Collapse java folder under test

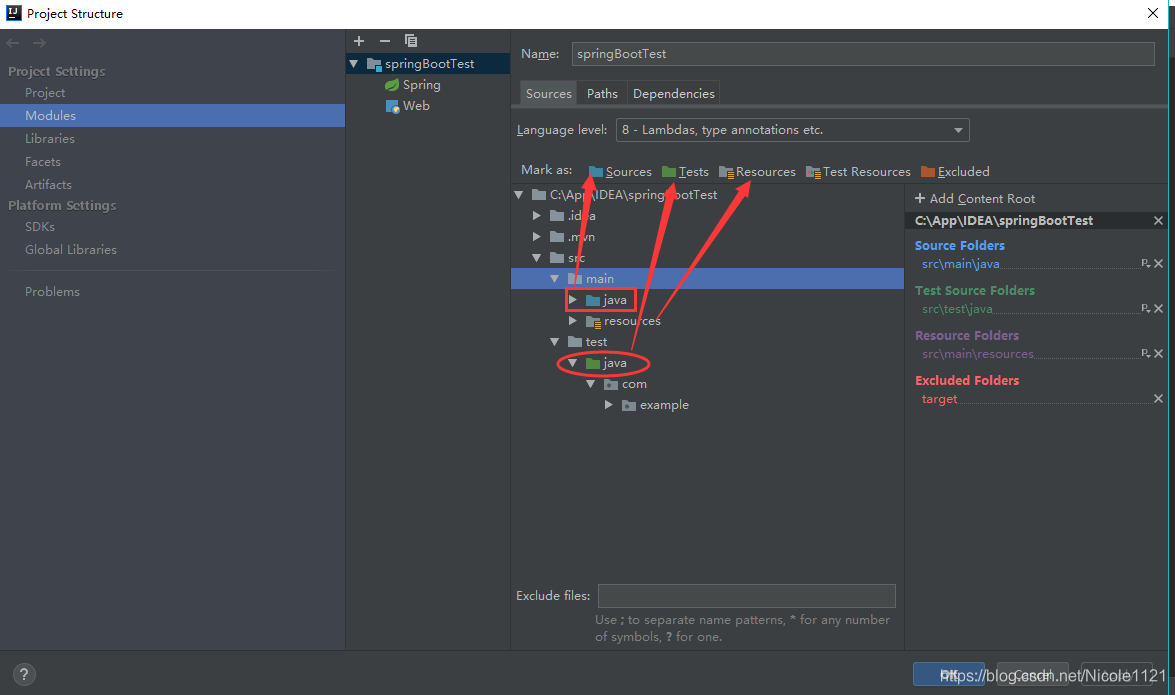tap(573, 363)
